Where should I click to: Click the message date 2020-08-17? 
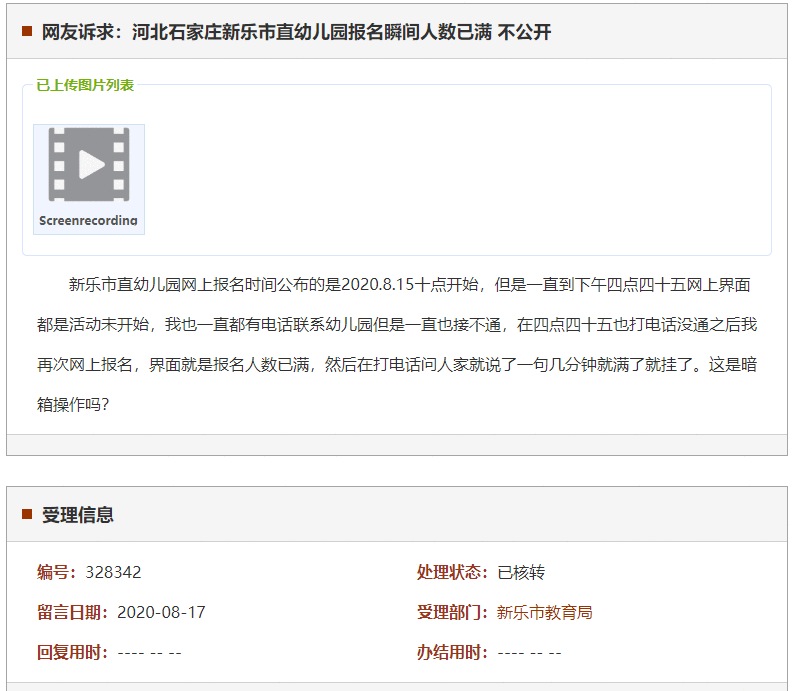coord(161,612)
